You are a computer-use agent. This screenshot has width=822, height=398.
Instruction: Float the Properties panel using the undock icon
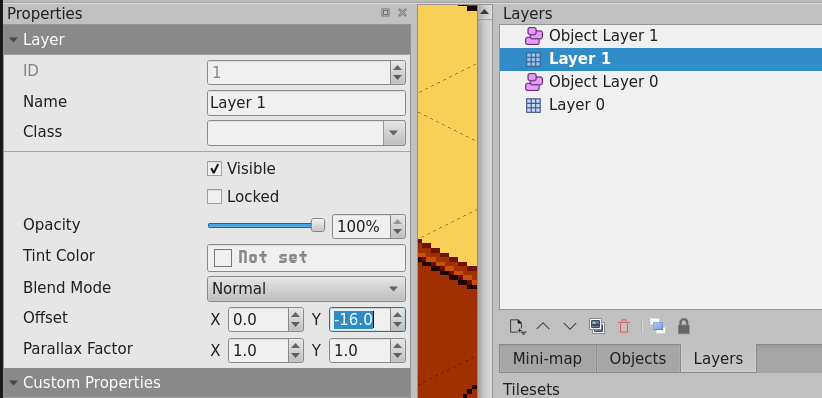point(385,13)
